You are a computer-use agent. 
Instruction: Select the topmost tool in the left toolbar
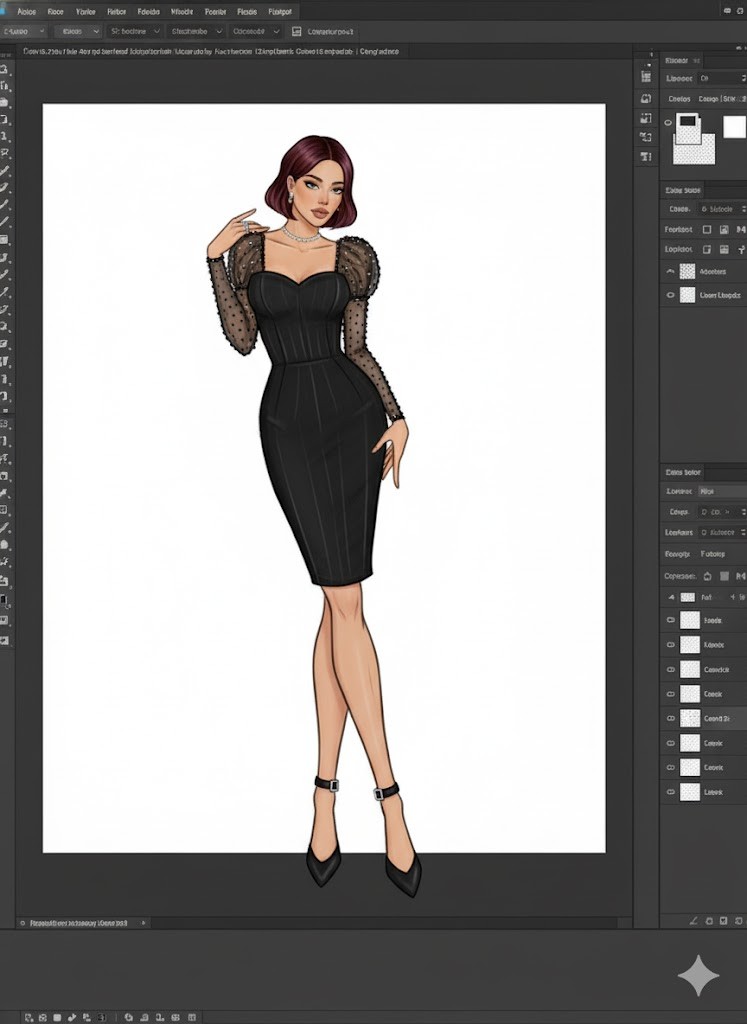coord(5,70)
